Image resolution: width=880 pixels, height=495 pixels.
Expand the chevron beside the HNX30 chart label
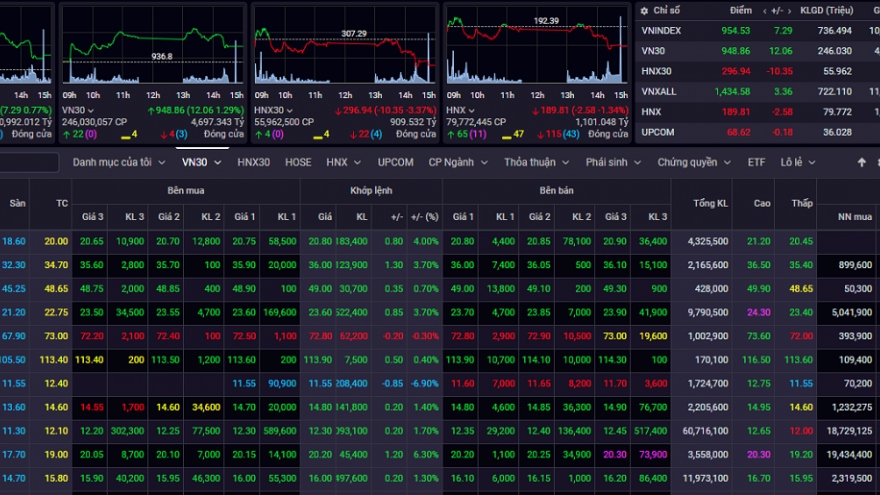tap(290, 110)
